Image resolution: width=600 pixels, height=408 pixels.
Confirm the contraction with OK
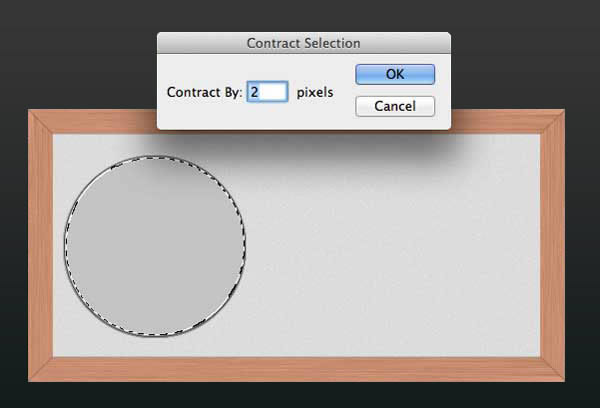click(395, 74)
